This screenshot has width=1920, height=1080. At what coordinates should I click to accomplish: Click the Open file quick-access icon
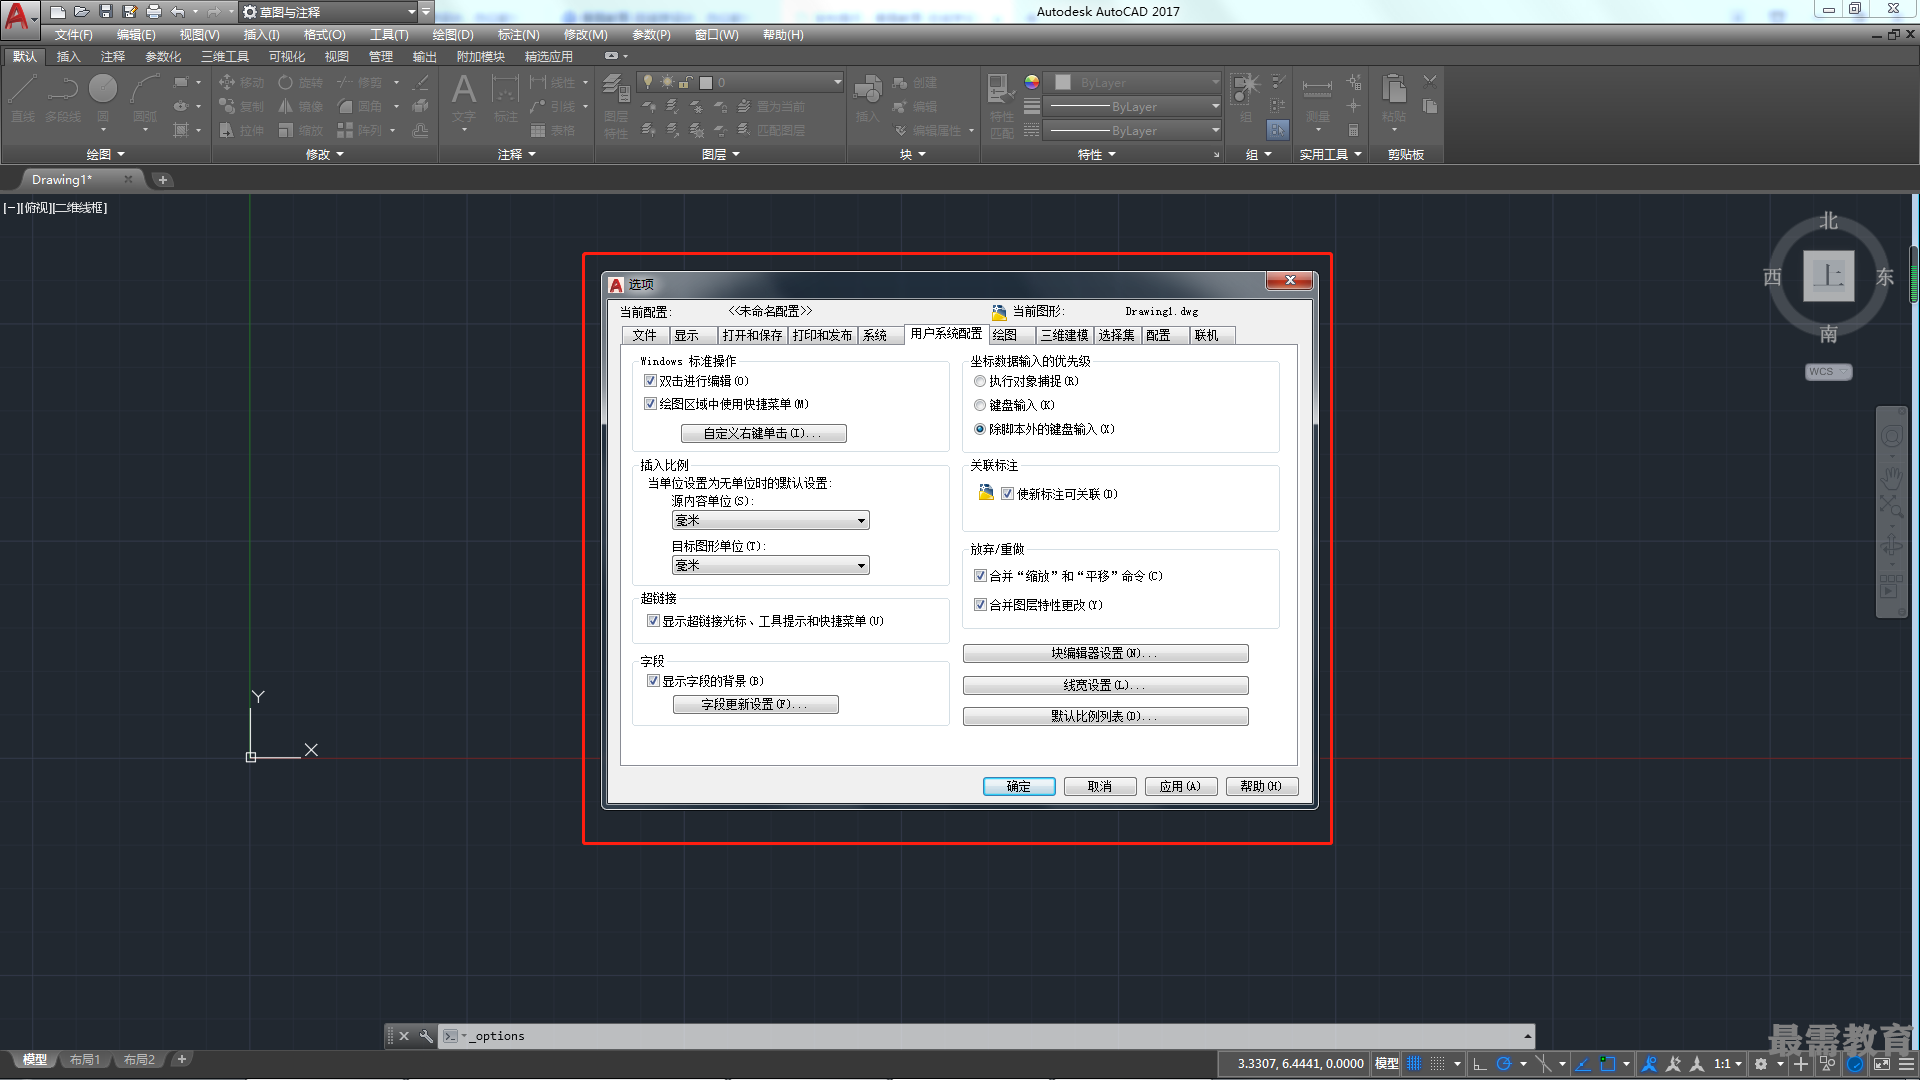point(82,12)
